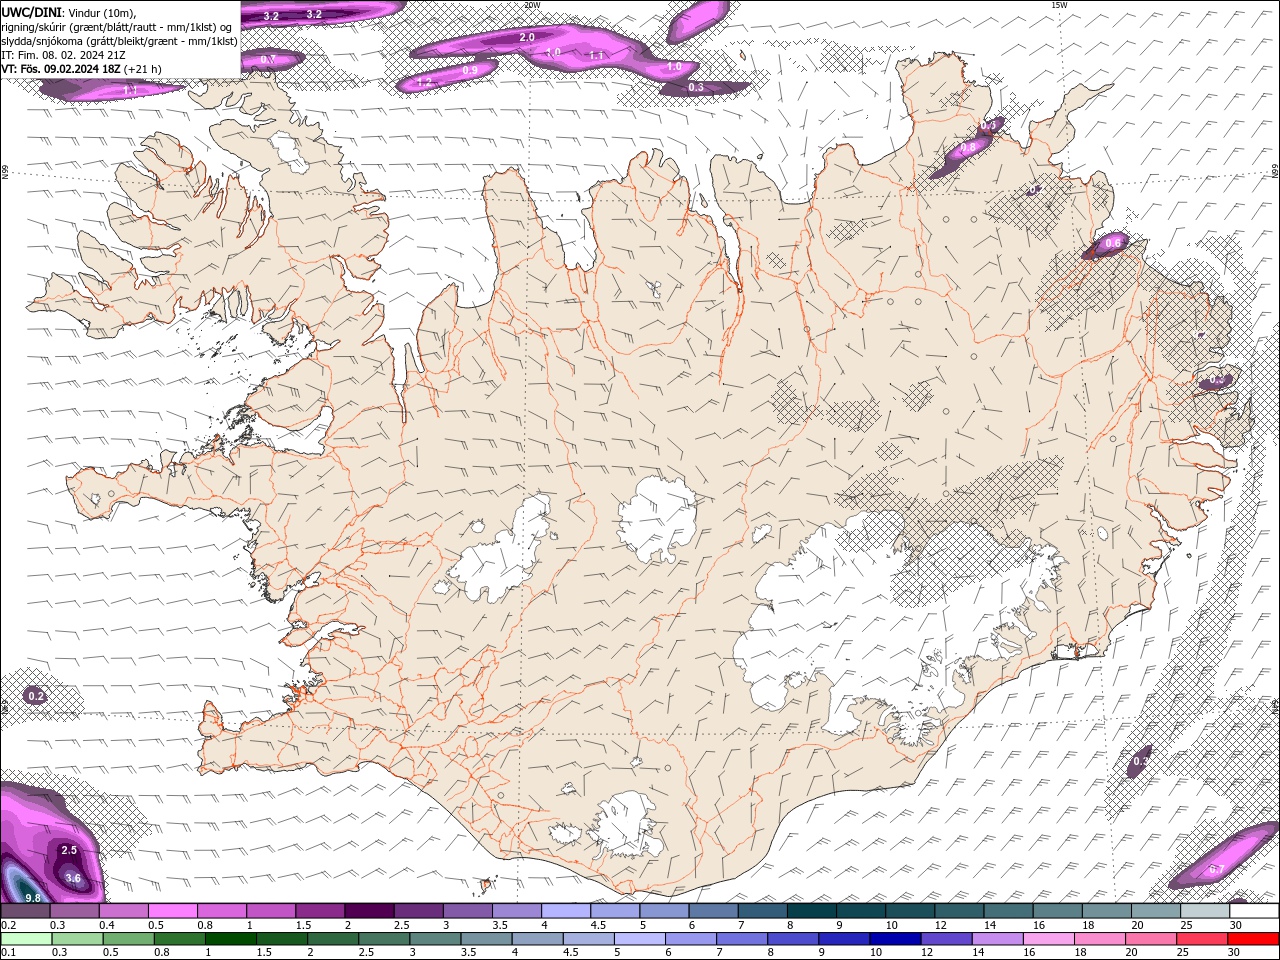Click the '(+21 h)' forecast offset text

143,69
